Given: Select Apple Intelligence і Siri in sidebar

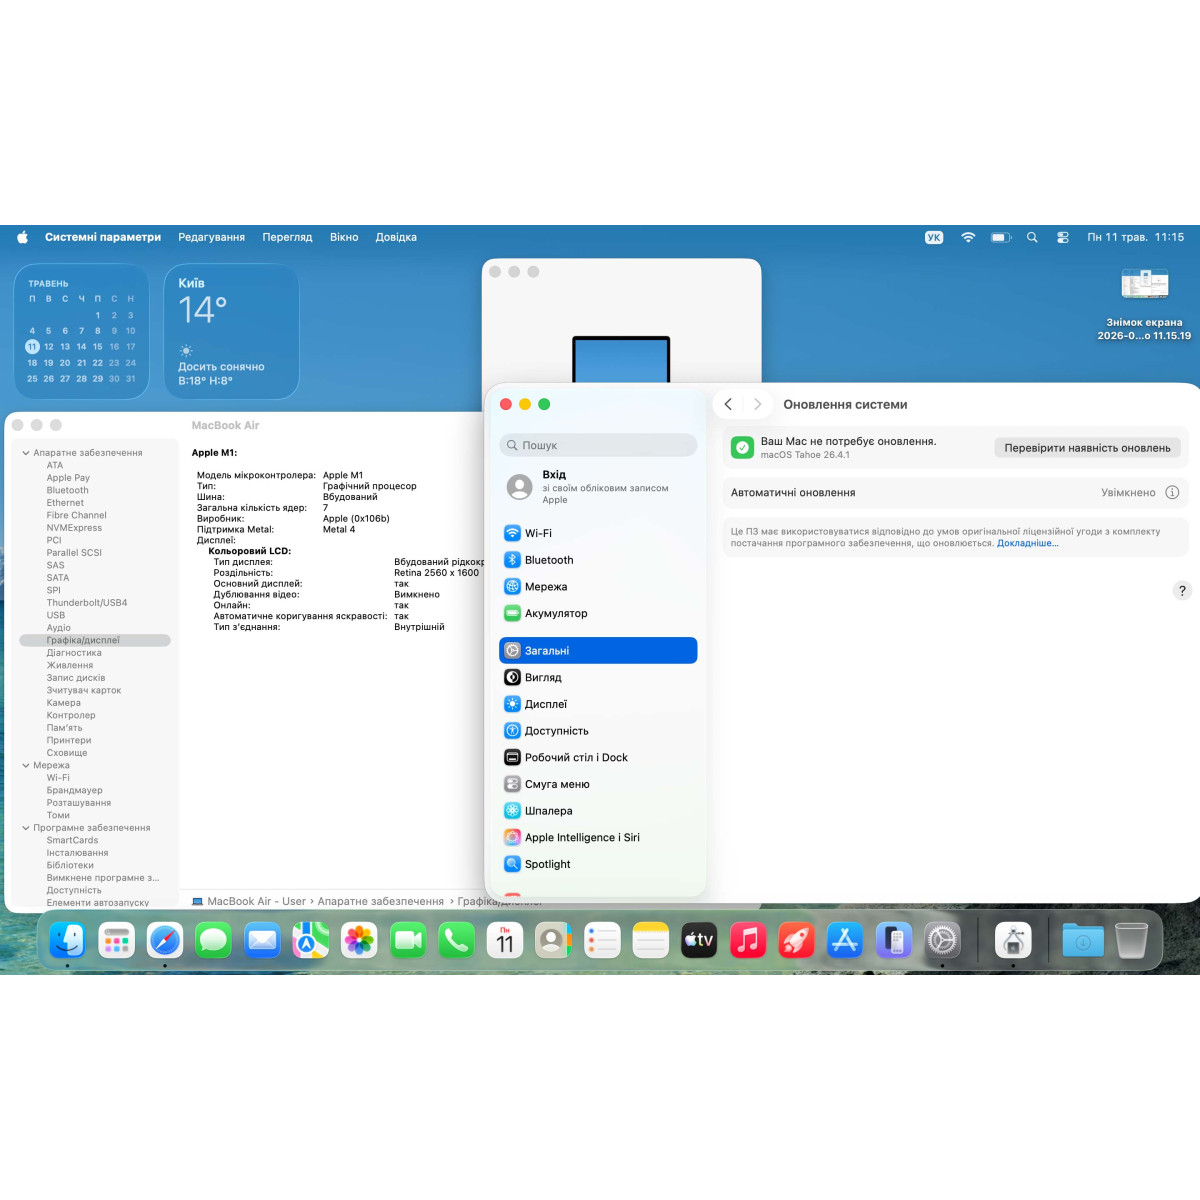Looking at the screenshot, I should [598, 838].
